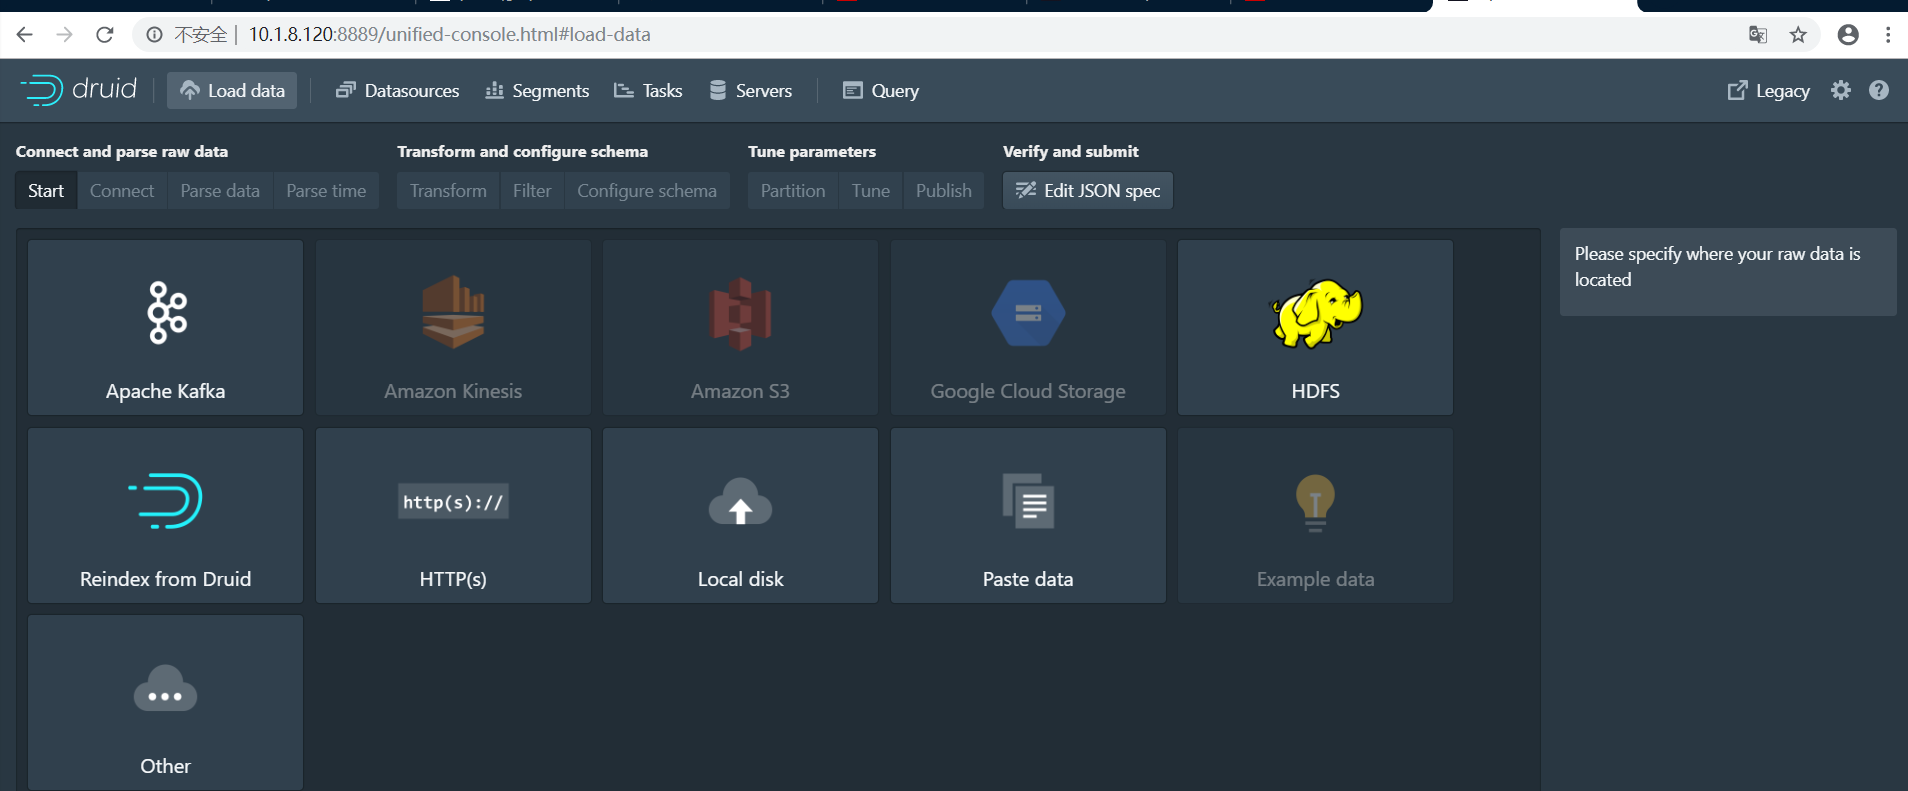Go to the Datasources view

coord(397,90)
